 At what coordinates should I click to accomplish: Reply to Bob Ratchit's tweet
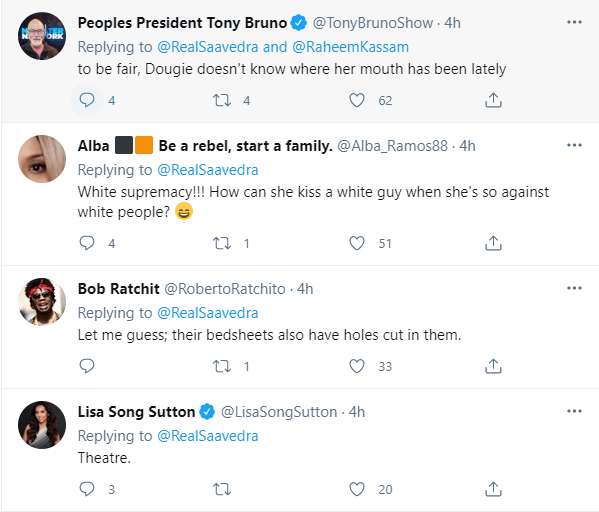tap(87, 366)
